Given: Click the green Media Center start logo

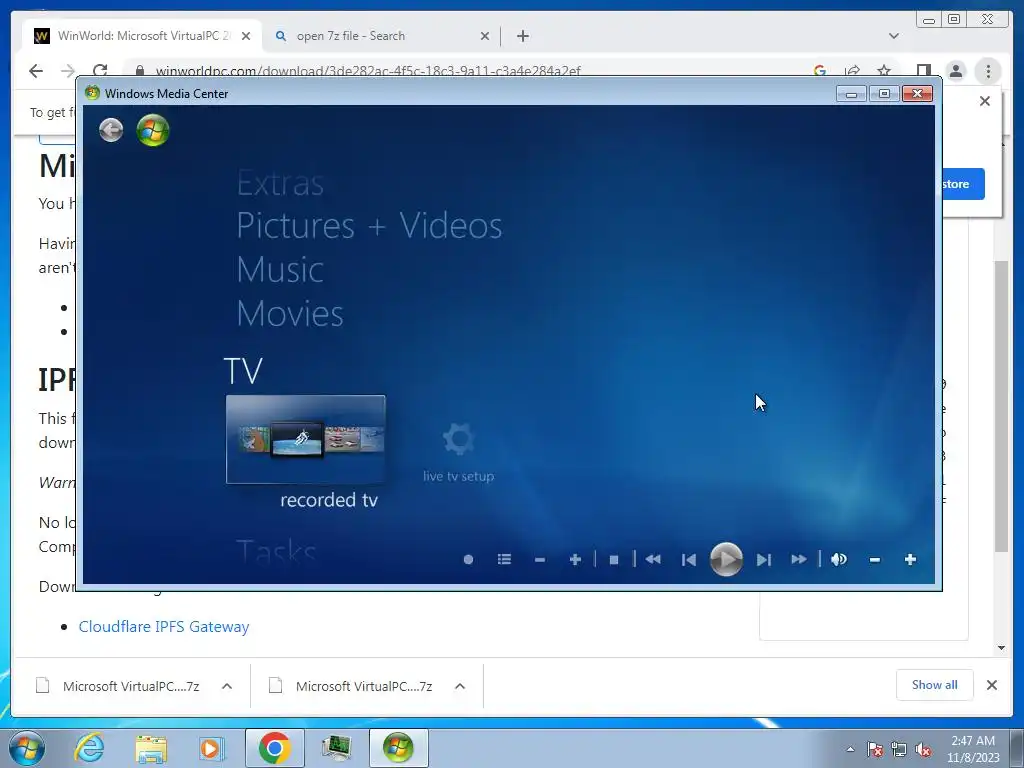Looking at the screenshot, I should click(x=153, y=130).
